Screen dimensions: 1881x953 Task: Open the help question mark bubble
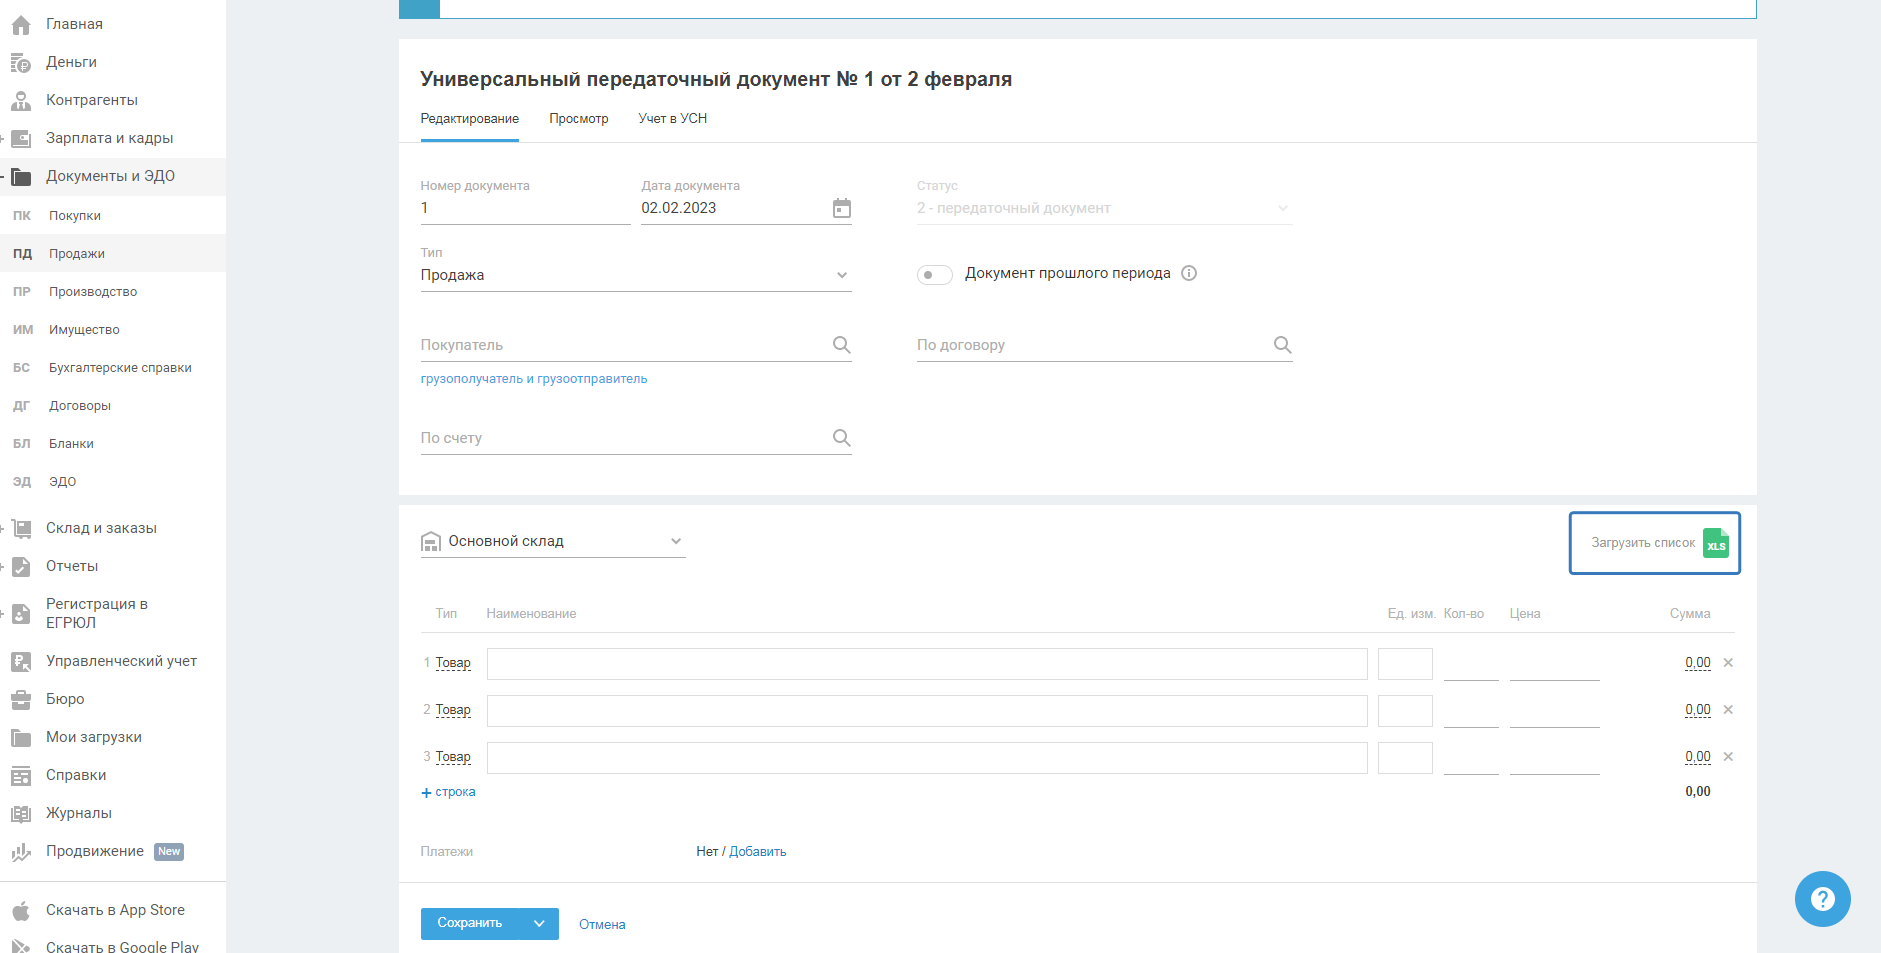(1822, 899)
